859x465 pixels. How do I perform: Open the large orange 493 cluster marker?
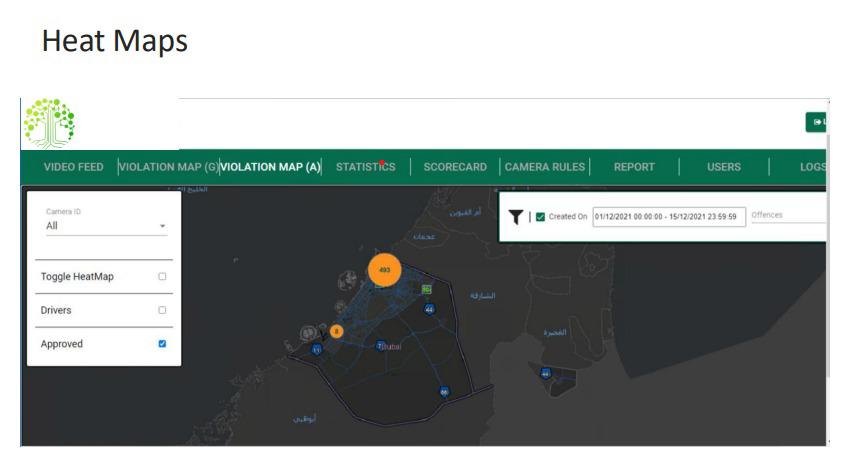coord(384,270)
